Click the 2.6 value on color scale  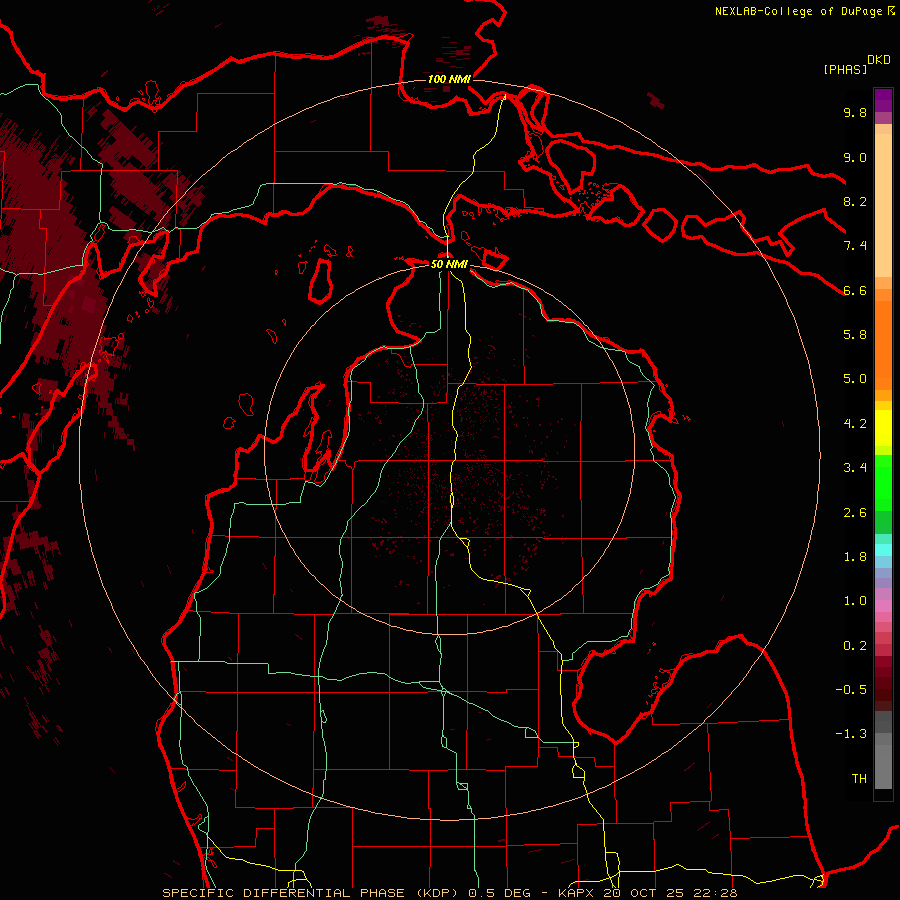tap(855, 513)
